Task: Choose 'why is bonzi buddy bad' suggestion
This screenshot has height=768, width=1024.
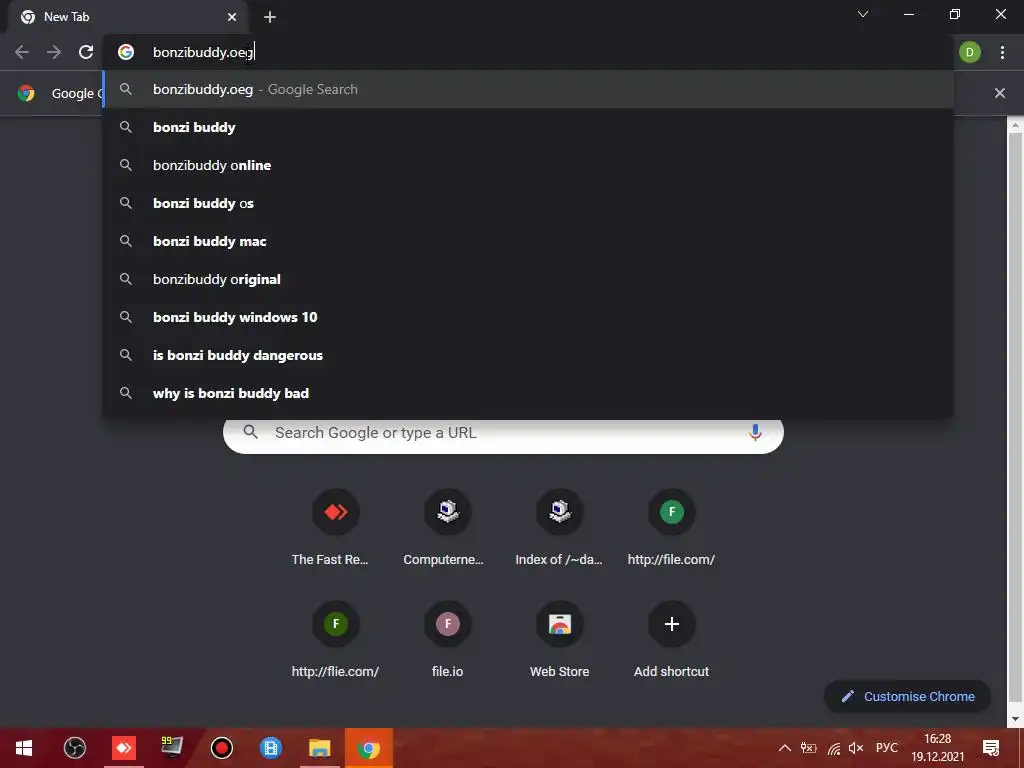Action: click(x=528, y=393)
